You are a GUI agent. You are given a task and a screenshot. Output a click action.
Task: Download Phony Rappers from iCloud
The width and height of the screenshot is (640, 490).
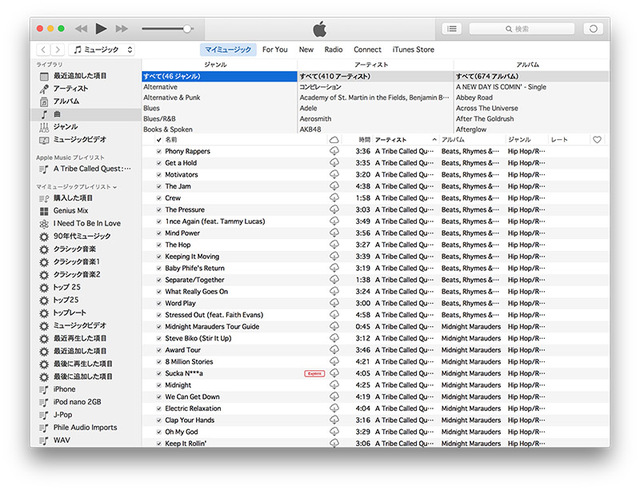coord(334,151)
